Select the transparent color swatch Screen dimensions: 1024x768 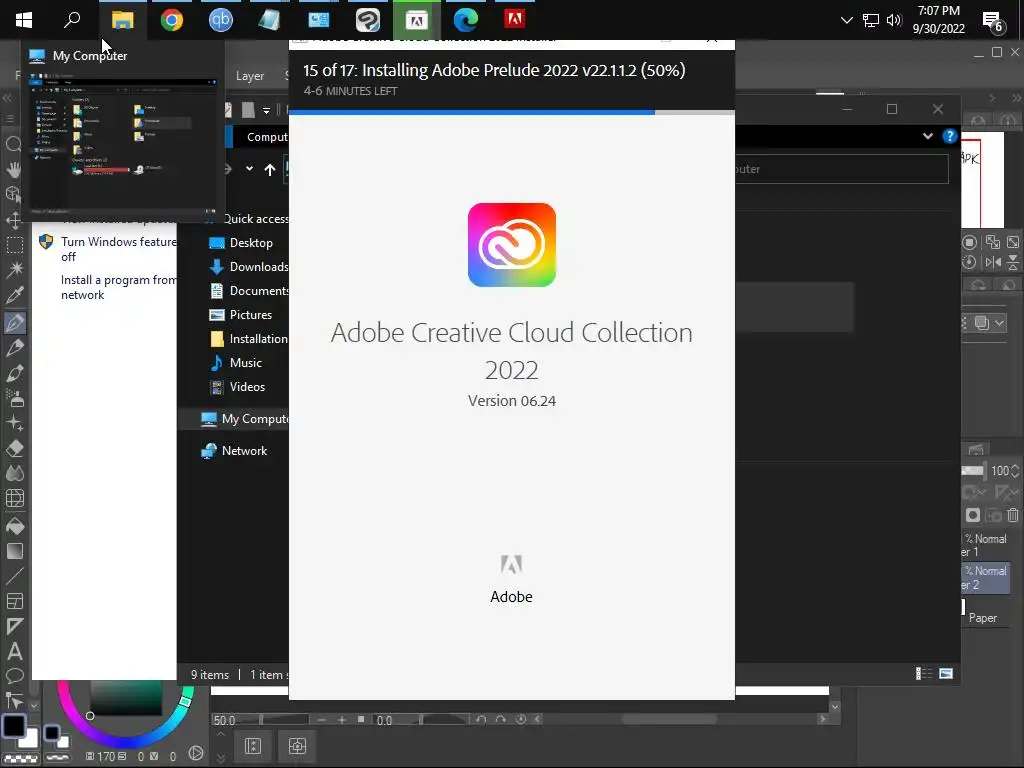click(x=21, y=758)
